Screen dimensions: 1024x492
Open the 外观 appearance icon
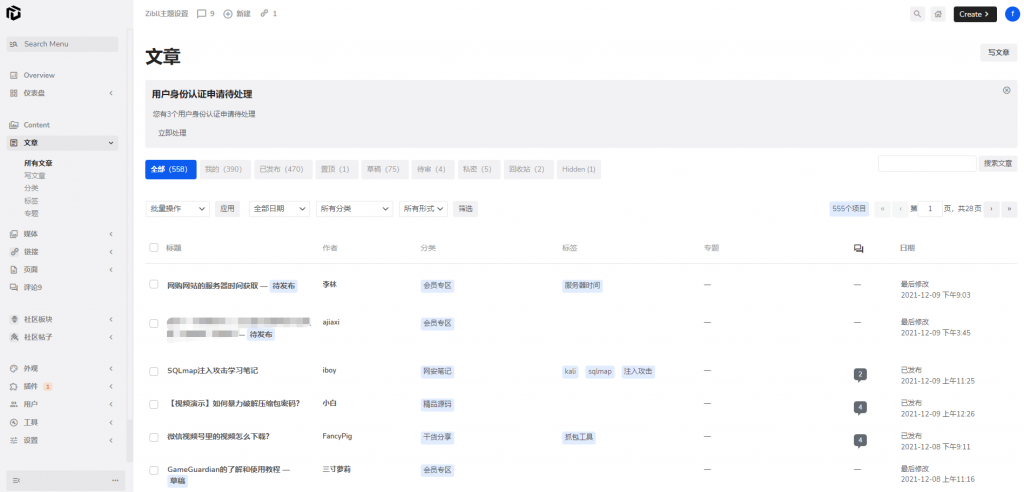point(14,369)
